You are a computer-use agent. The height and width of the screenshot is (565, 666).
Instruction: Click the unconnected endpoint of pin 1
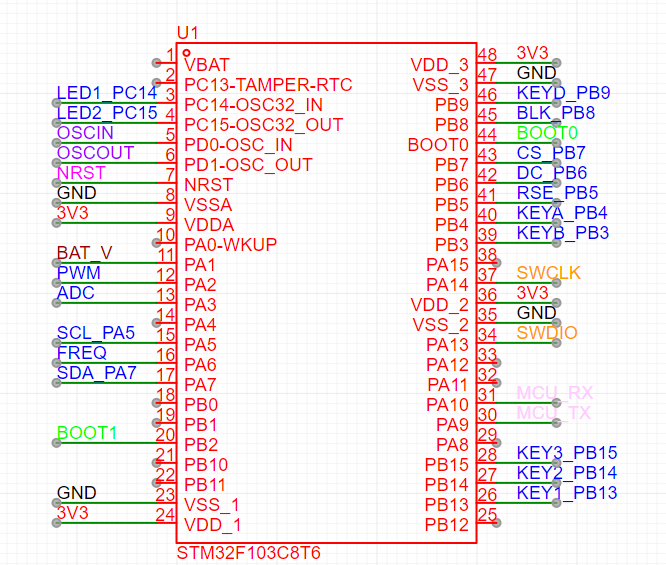pos(156,63)
